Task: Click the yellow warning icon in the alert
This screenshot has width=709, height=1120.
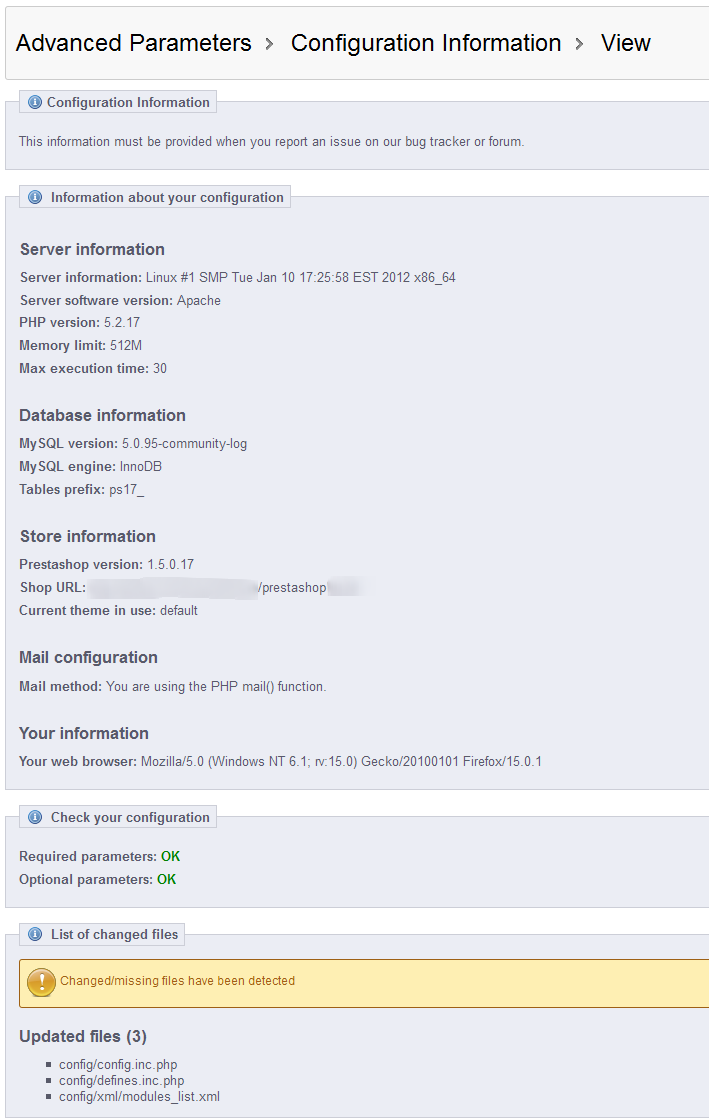Action: pyautogui.click(x=41, y=982)
